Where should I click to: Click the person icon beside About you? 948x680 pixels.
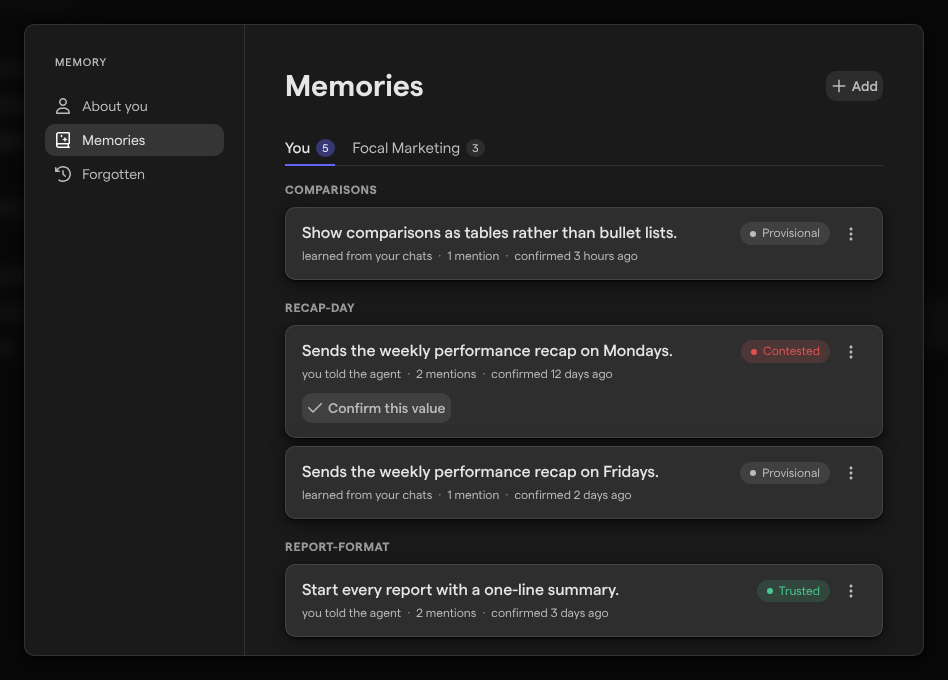point(63,106)
